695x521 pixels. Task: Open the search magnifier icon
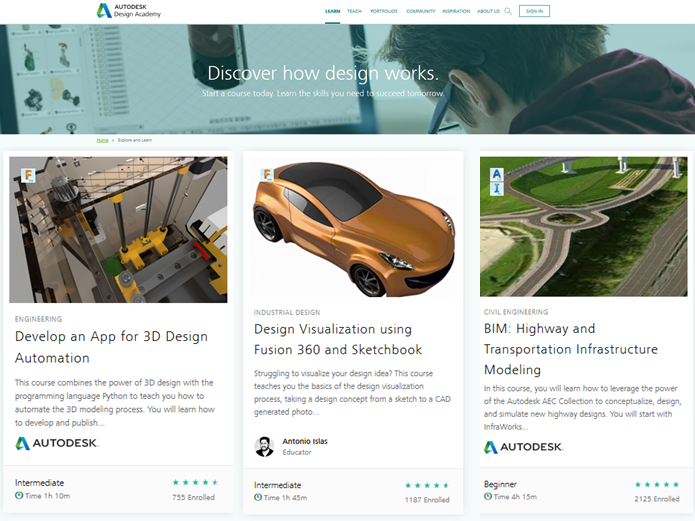(x=508, y=11)
